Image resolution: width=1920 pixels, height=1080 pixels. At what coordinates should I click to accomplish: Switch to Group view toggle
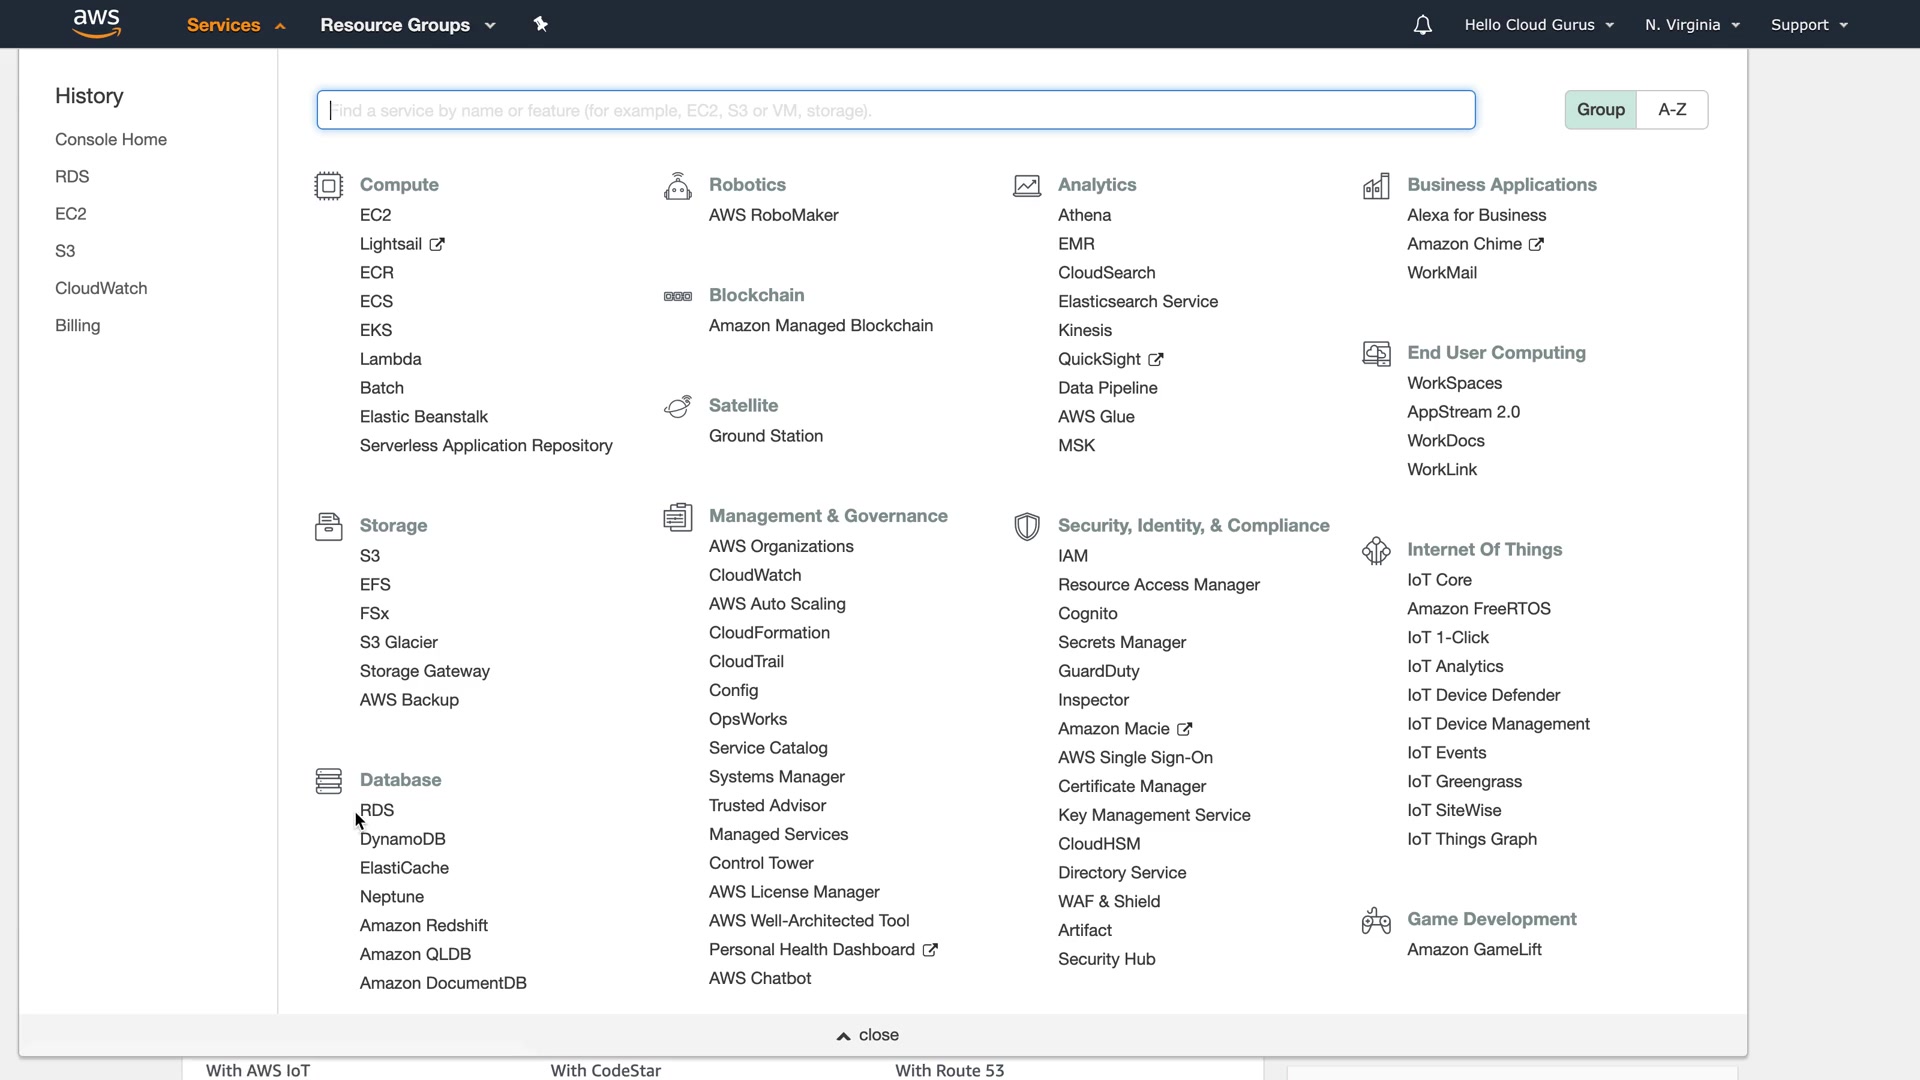(x=1600, y=110)
